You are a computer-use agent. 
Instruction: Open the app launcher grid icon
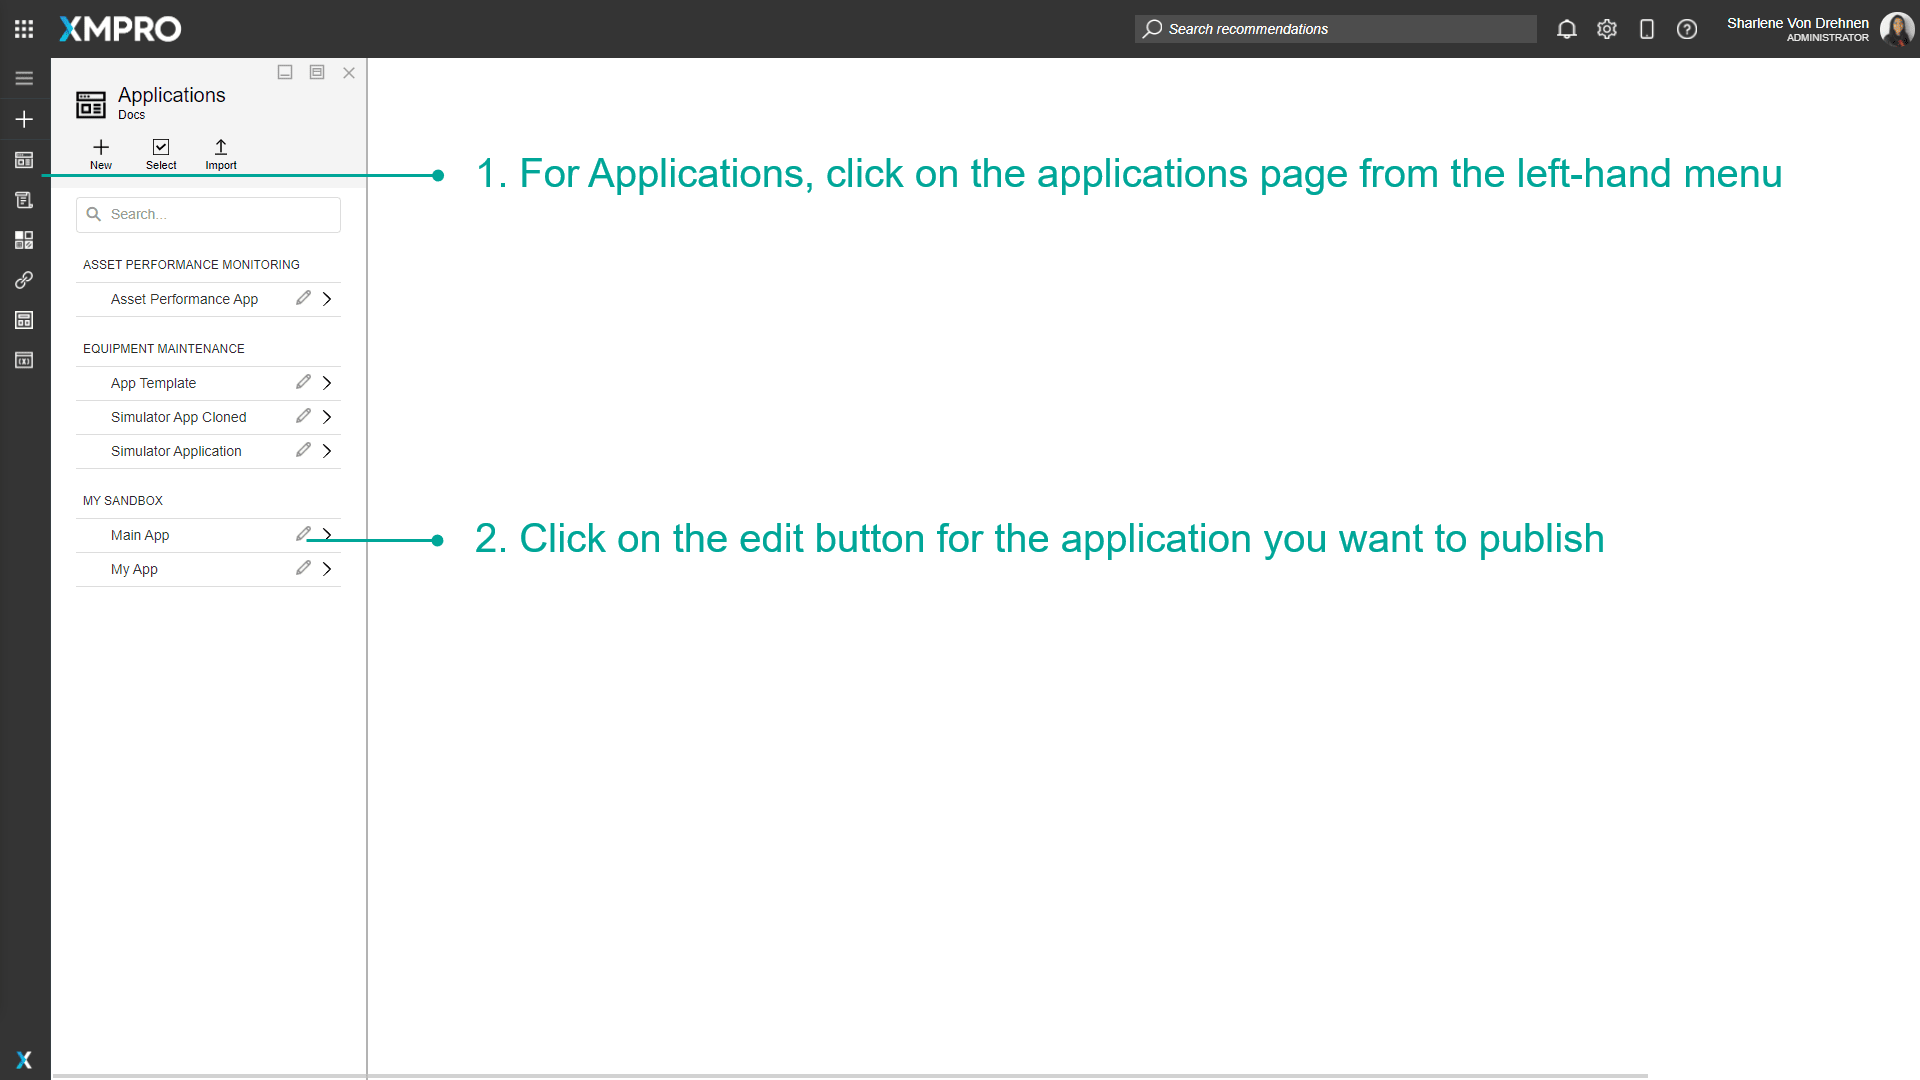(24, 29)
